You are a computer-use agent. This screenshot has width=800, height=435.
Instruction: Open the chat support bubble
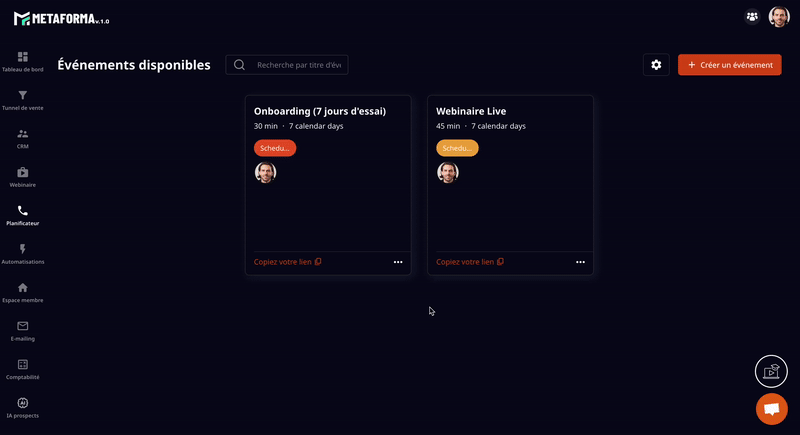pos(771,408)
